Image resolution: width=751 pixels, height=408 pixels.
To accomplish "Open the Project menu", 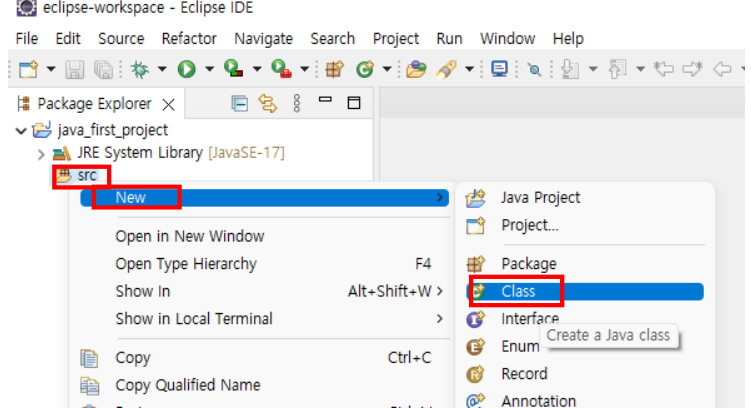I will [x=396, y=38].
